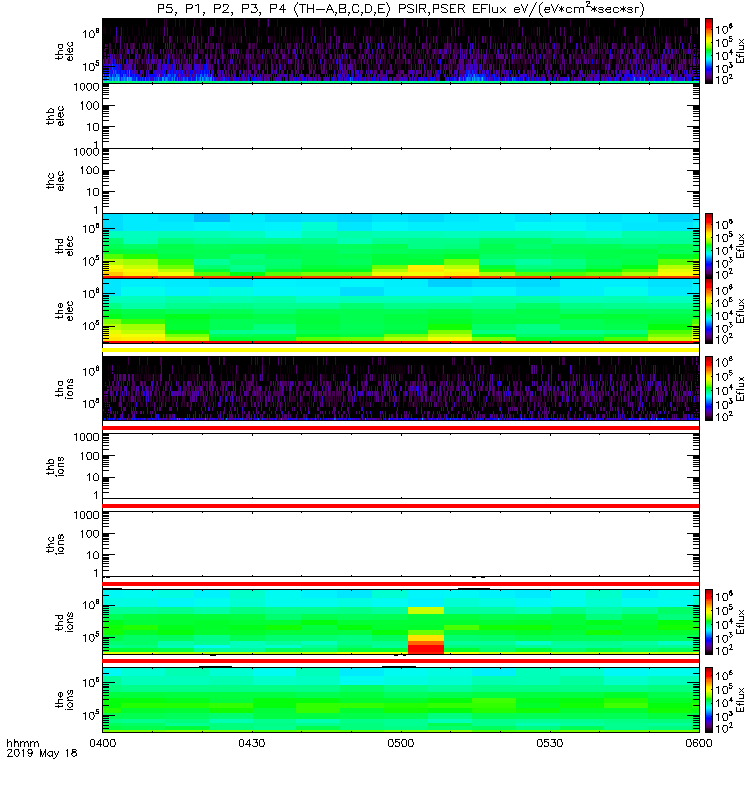Click the "100" tick label on thc elec axis
The height and width of the screenshot is (800, 750).
click(x=89, y=170)
